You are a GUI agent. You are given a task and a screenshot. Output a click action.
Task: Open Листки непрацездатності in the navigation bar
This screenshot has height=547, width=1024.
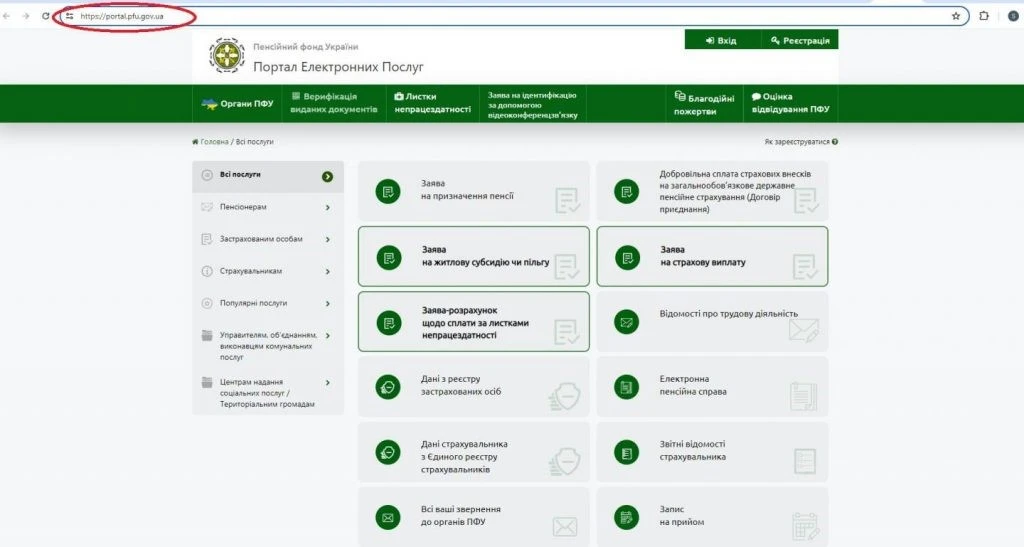[x=433, y=103]
